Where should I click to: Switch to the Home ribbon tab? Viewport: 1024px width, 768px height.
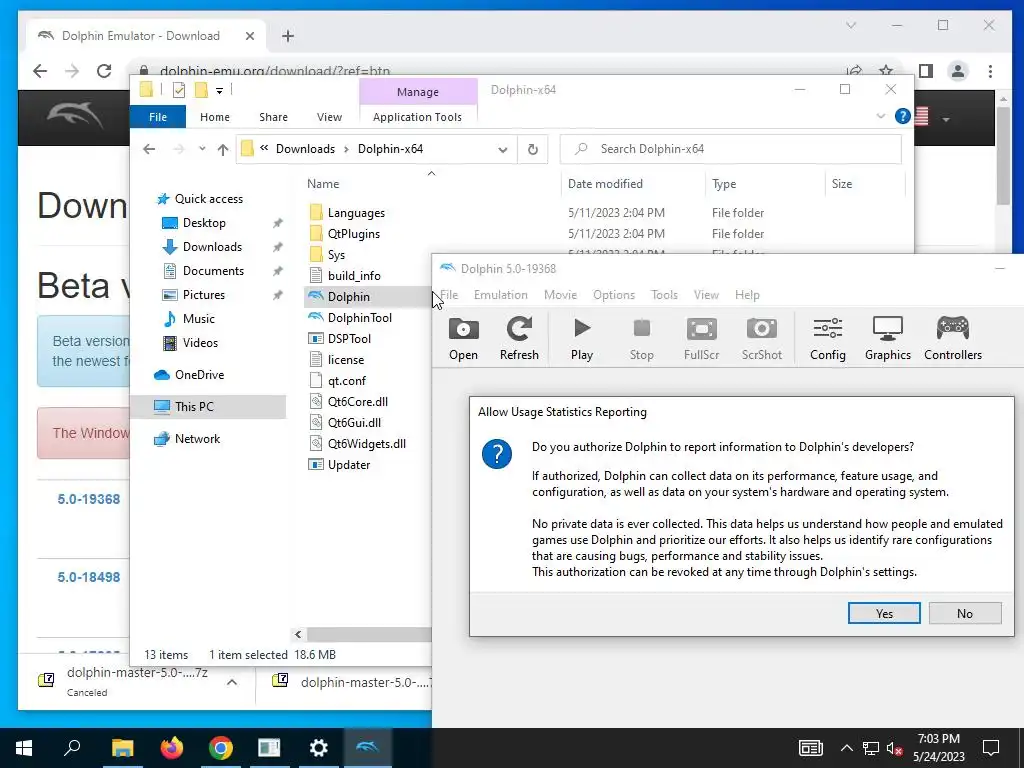(215, 117)
